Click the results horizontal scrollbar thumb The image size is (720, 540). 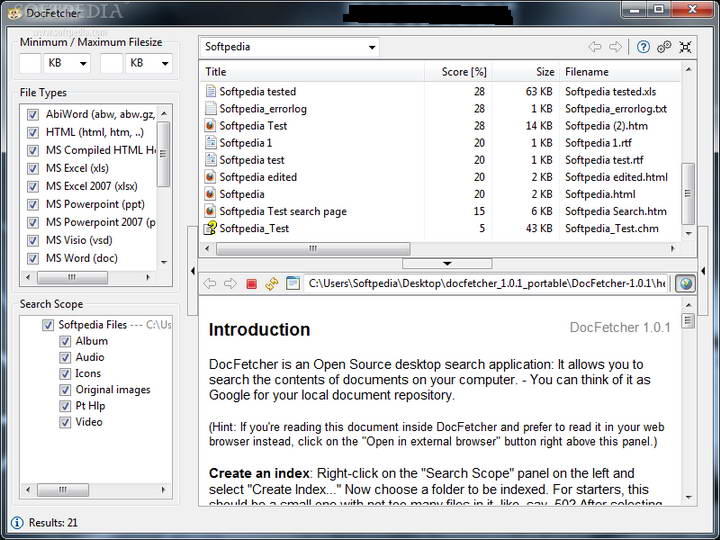pyautogui.click(x=313, y=249)
